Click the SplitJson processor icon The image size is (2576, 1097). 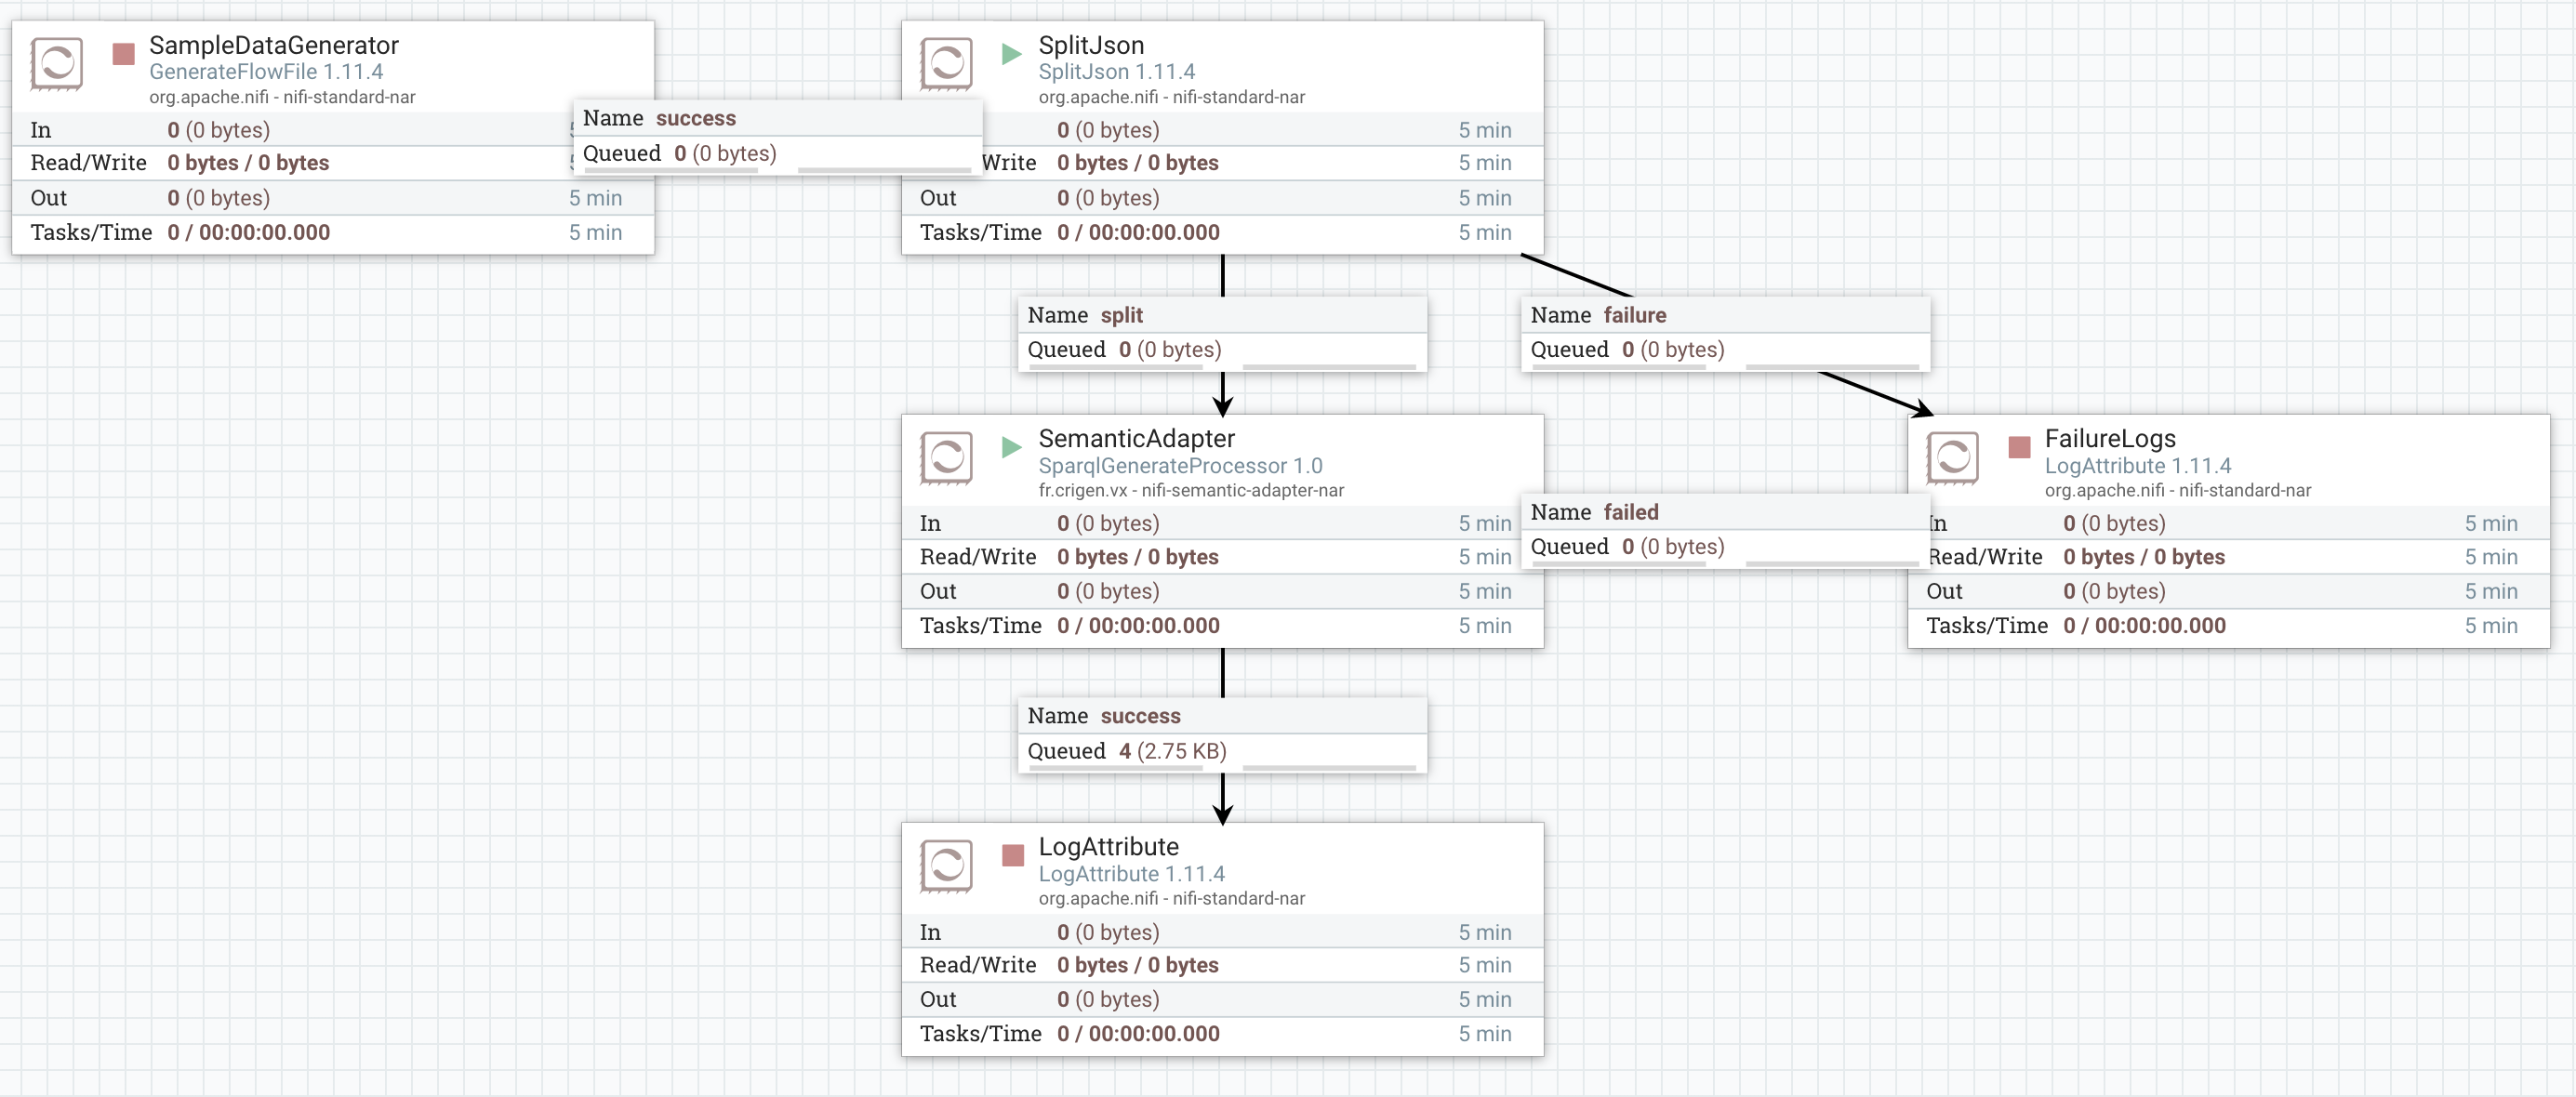(946, 65)
